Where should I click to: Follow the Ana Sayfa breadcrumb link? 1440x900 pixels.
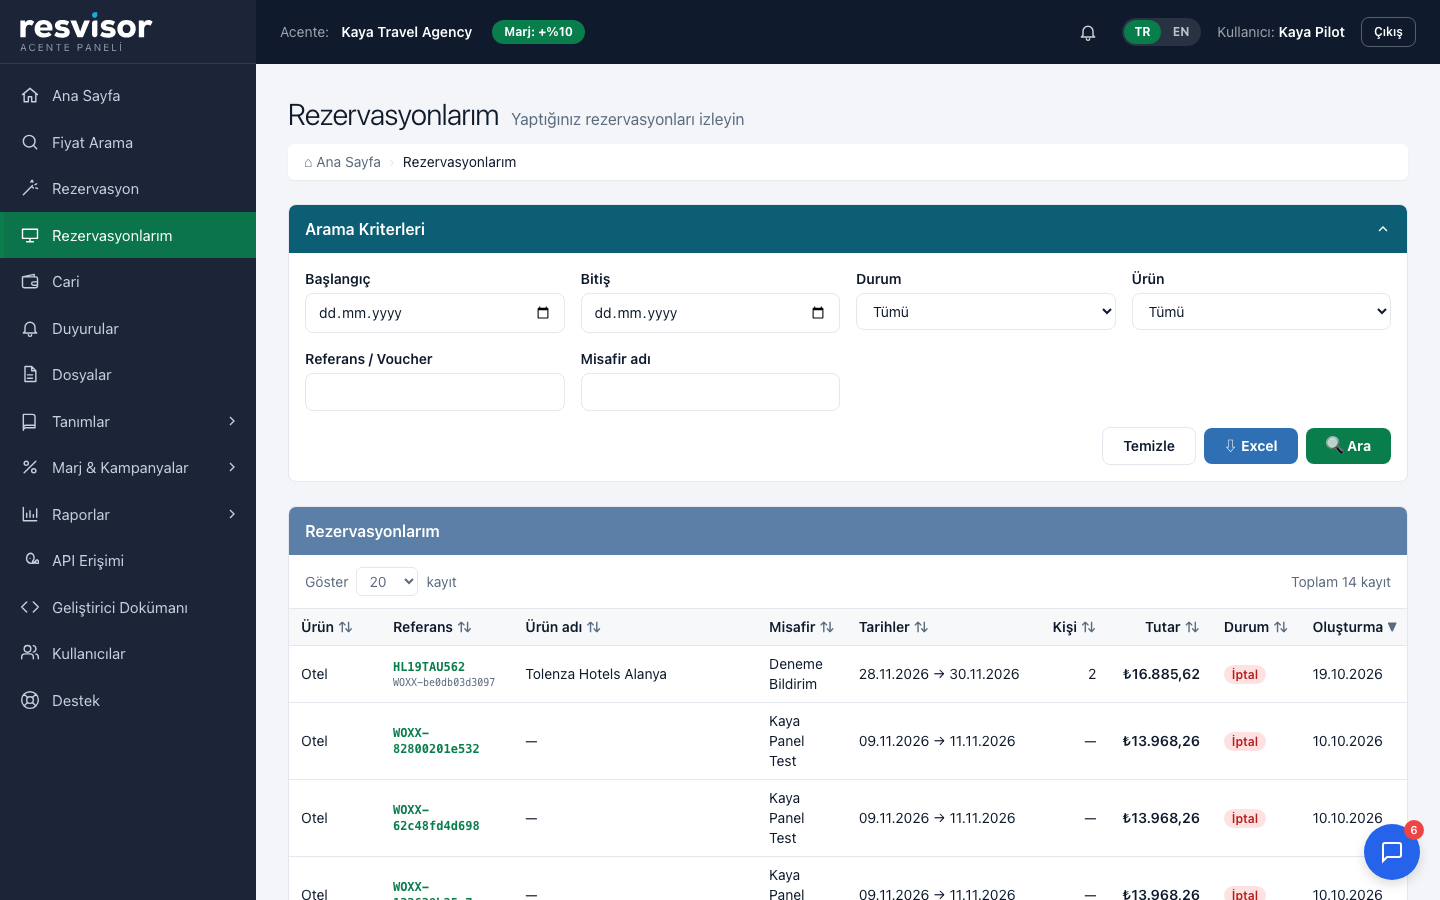pyautogui.click(x=342, y=162)
